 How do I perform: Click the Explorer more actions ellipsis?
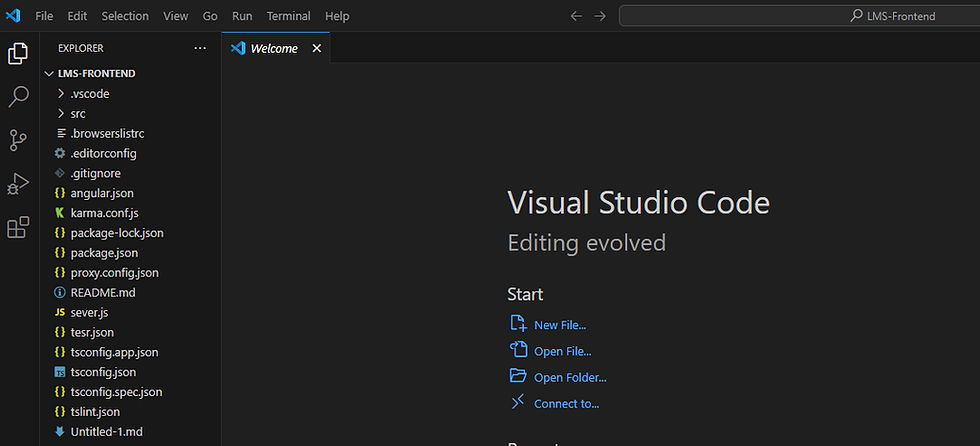[x=200, y=48]
